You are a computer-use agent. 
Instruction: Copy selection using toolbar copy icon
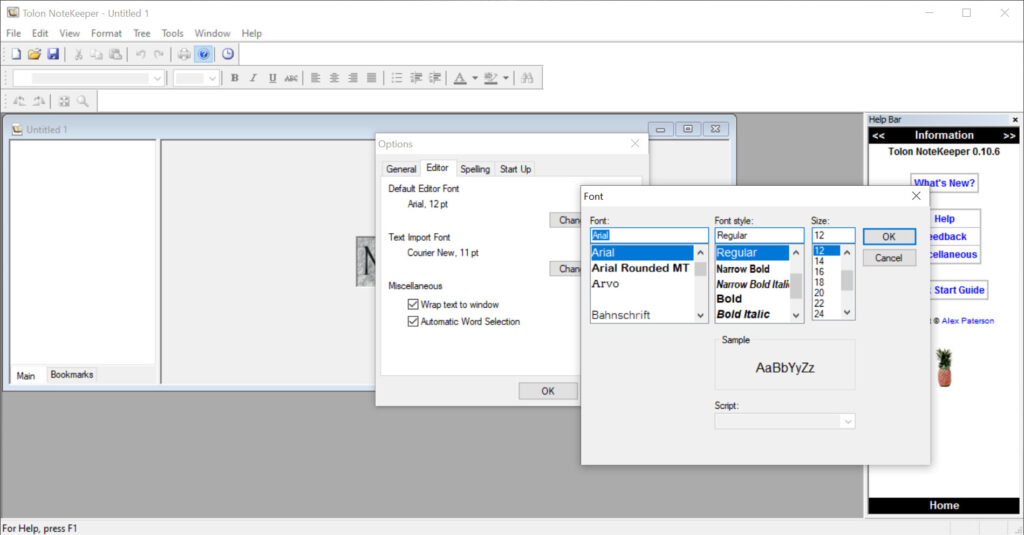click(x=97, y=54)
